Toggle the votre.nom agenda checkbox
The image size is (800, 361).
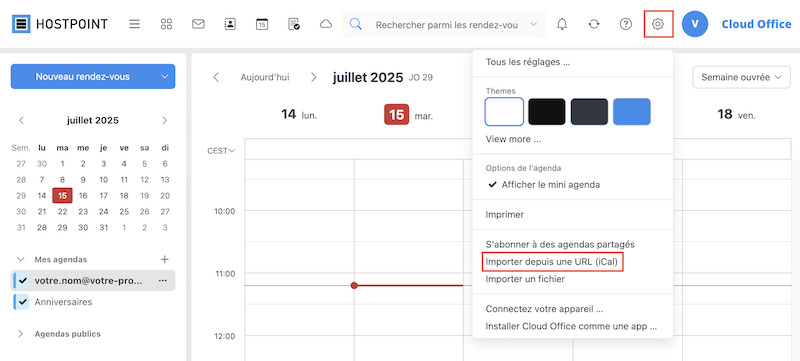21,280
